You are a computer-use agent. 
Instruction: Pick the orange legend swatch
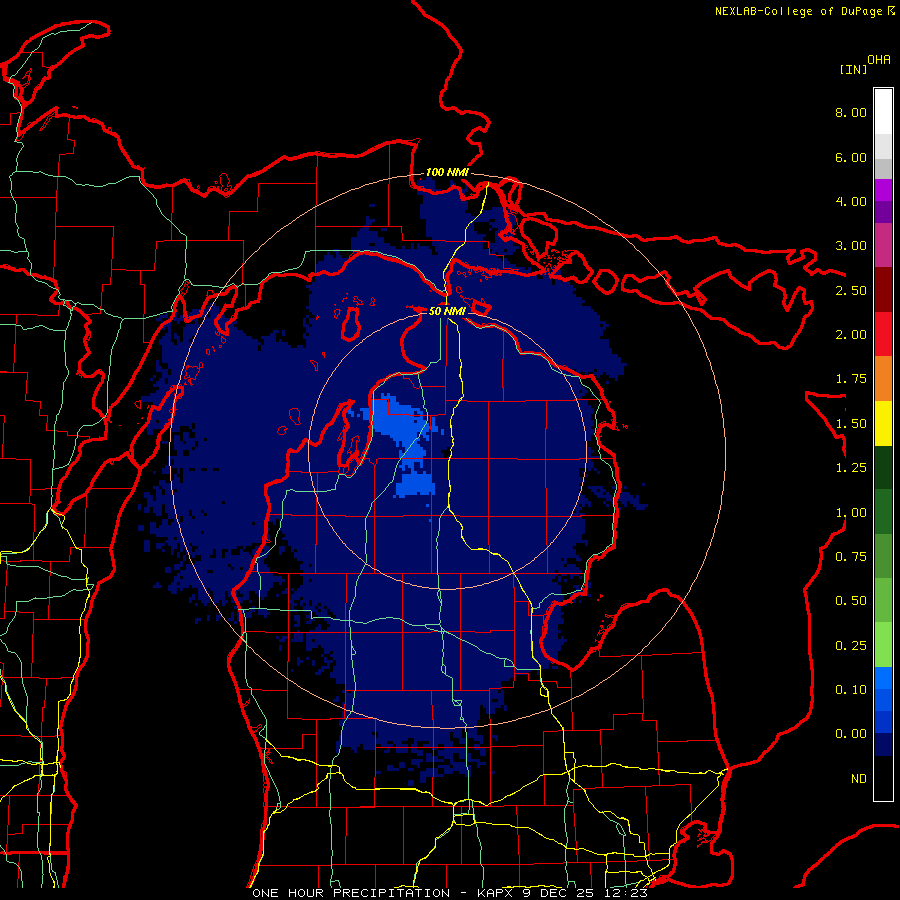pos(883,379)
